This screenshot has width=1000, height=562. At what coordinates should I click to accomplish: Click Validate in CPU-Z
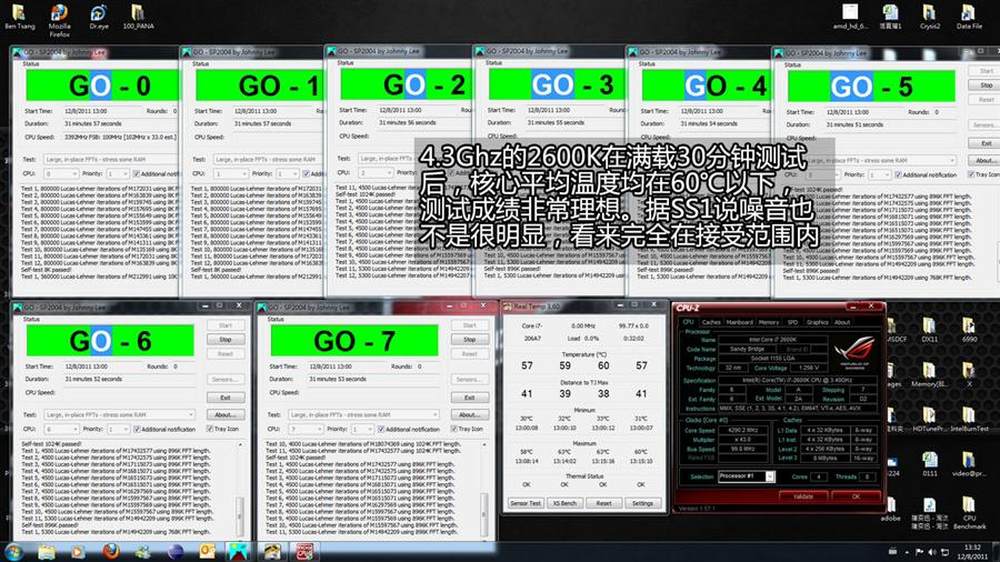(804, 496)
